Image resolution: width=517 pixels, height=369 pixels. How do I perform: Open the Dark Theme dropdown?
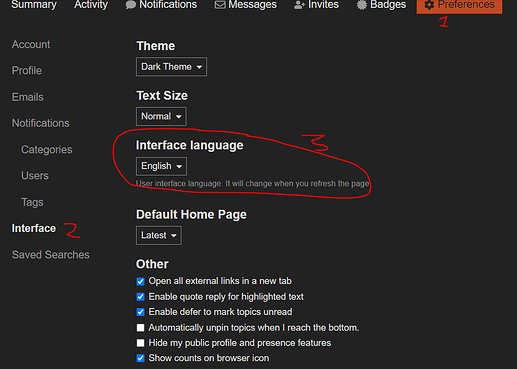tap(171, 67)
